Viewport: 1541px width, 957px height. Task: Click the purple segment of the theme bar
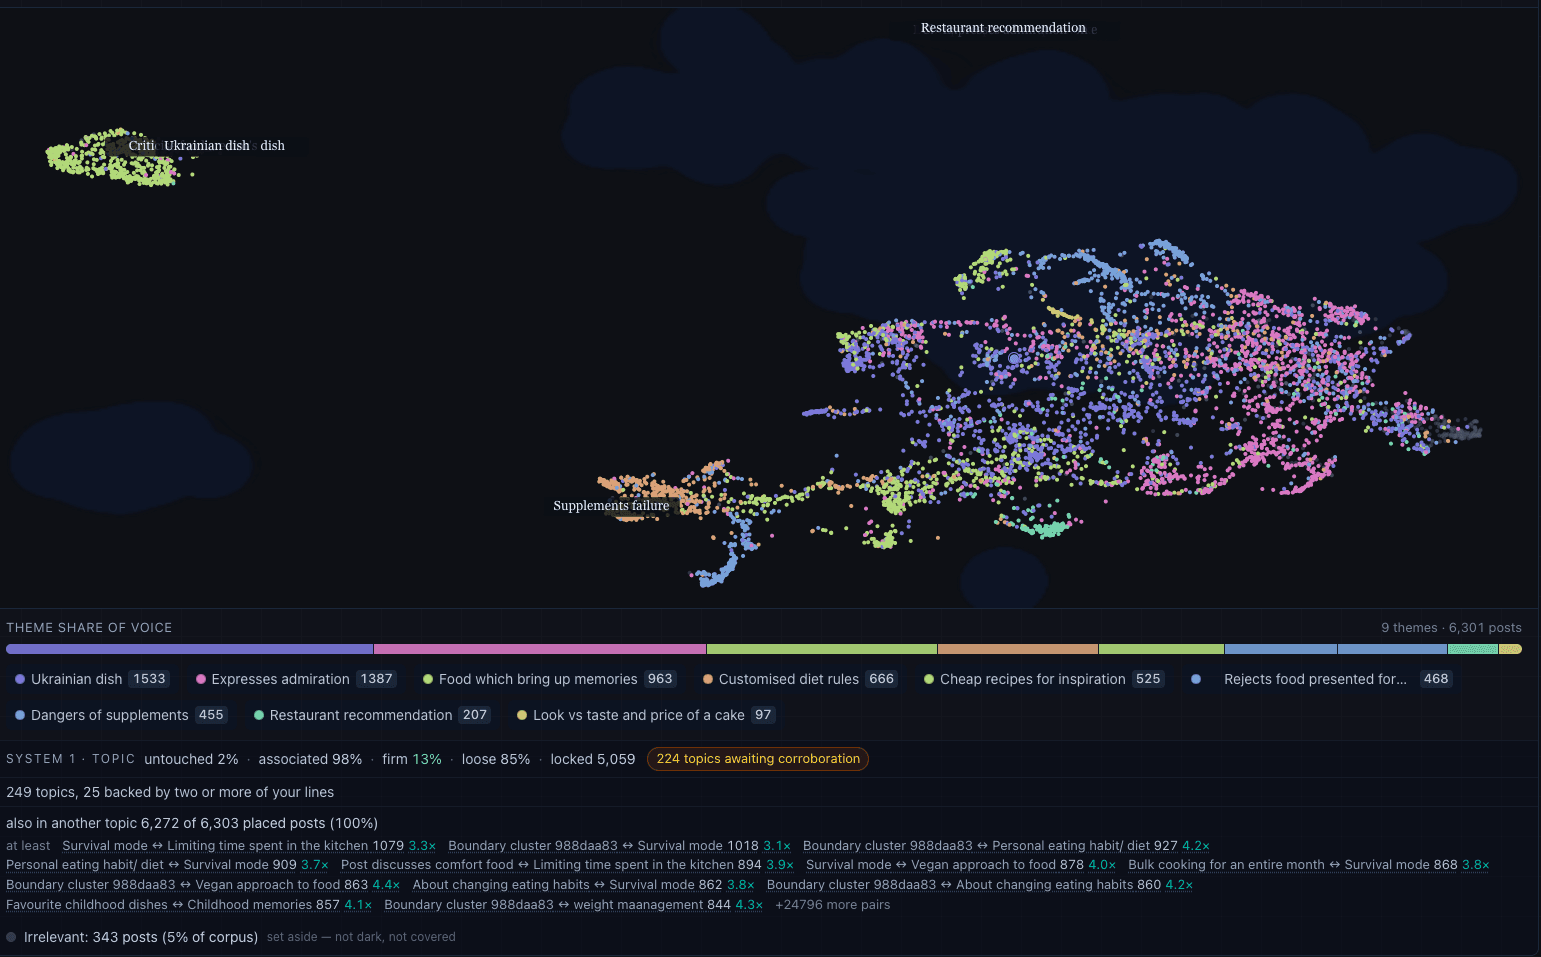coord(189,649)
